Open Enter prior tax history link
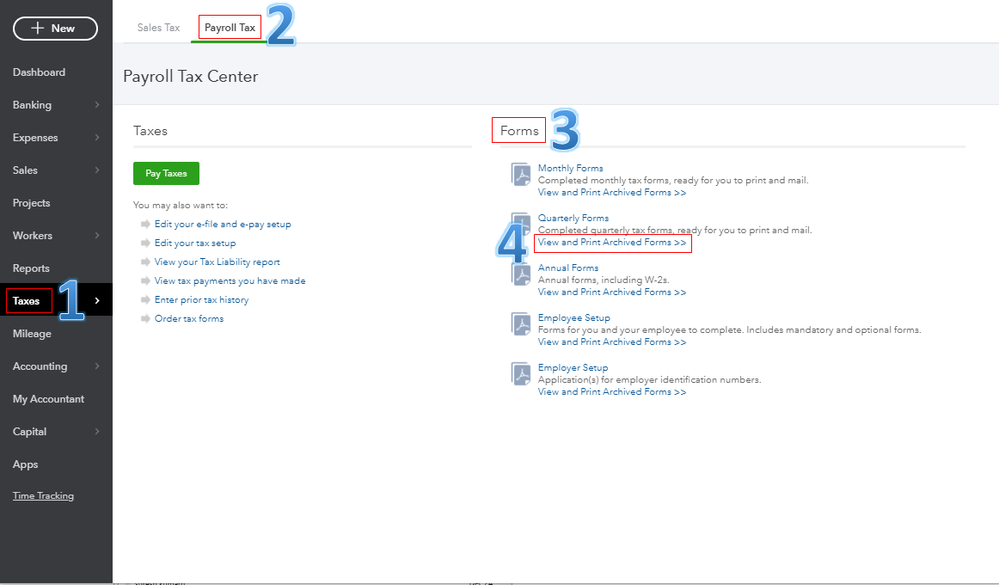Viewport: 999px width, 585px height. tap(201, 300)
